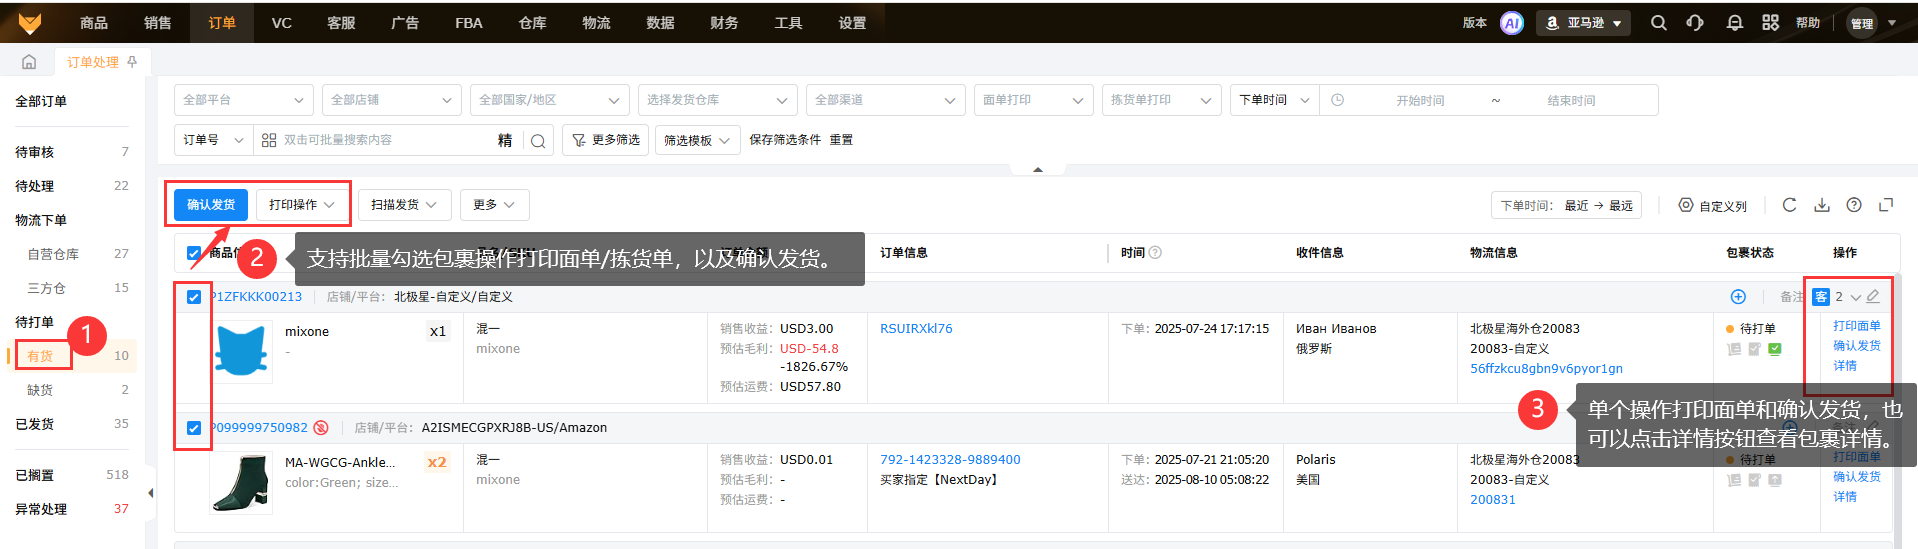
Task: Open the 更多 actions dropdown
Action: click(x=495, y=205)
